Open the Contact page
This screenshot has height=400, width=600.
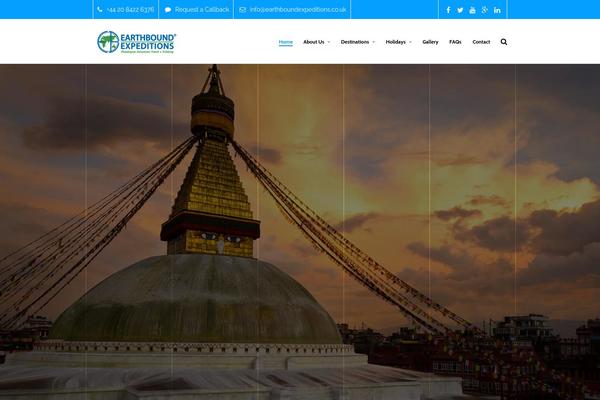(481, 42)
